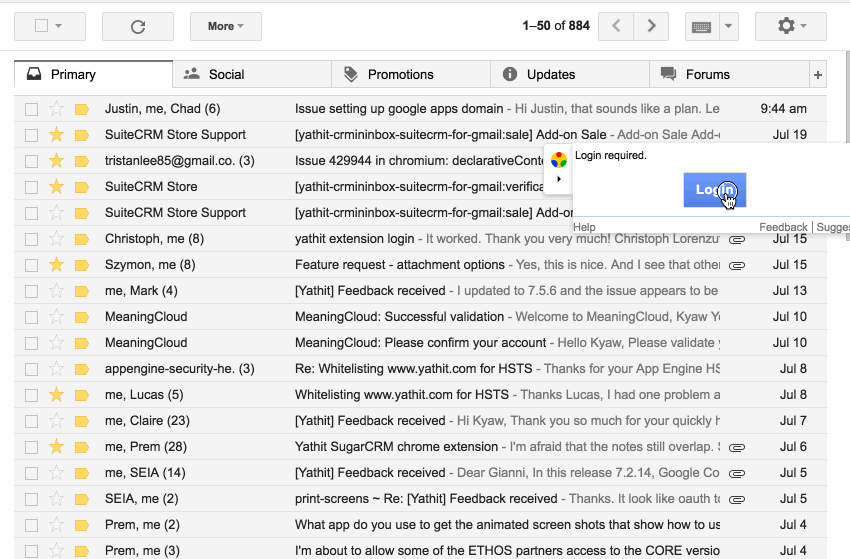This screenshot has width=850, height=559.
Task: Star the me, Mark conversation
Action: point(56,291)
